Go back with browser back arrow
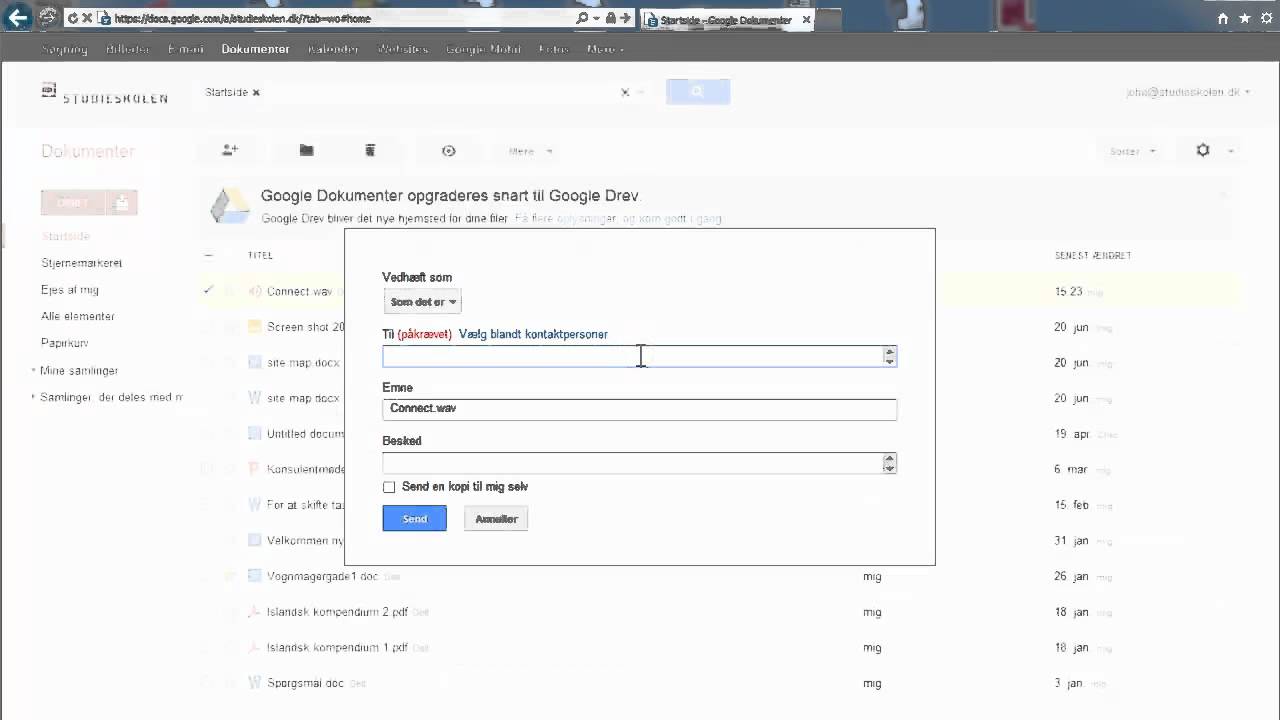 point(17,17)
